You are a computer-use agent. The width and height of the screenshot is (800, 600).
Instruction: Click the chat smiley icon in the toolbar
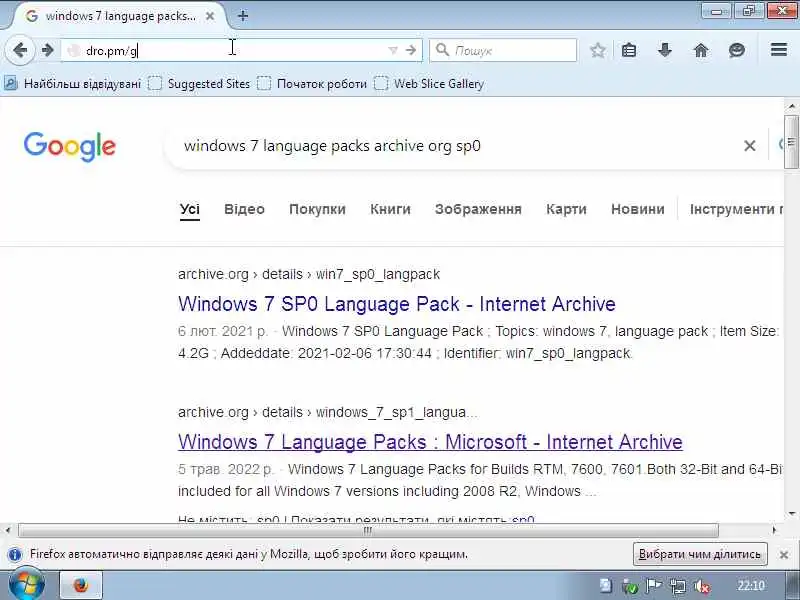point(736,50)
